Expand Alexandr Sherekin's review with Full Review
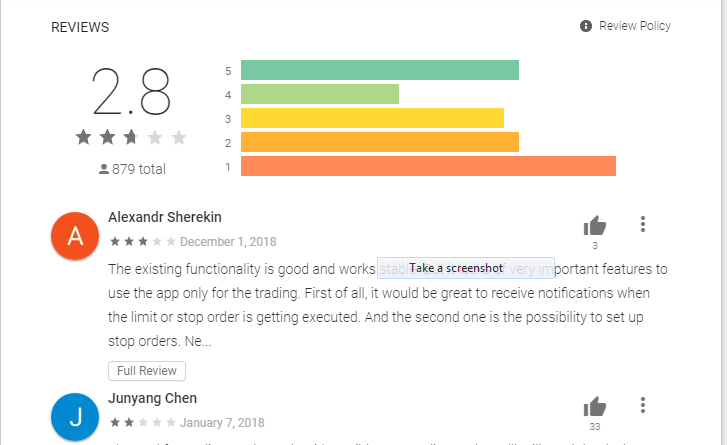This screenshot has height=445, width=727. click(147, 371)
